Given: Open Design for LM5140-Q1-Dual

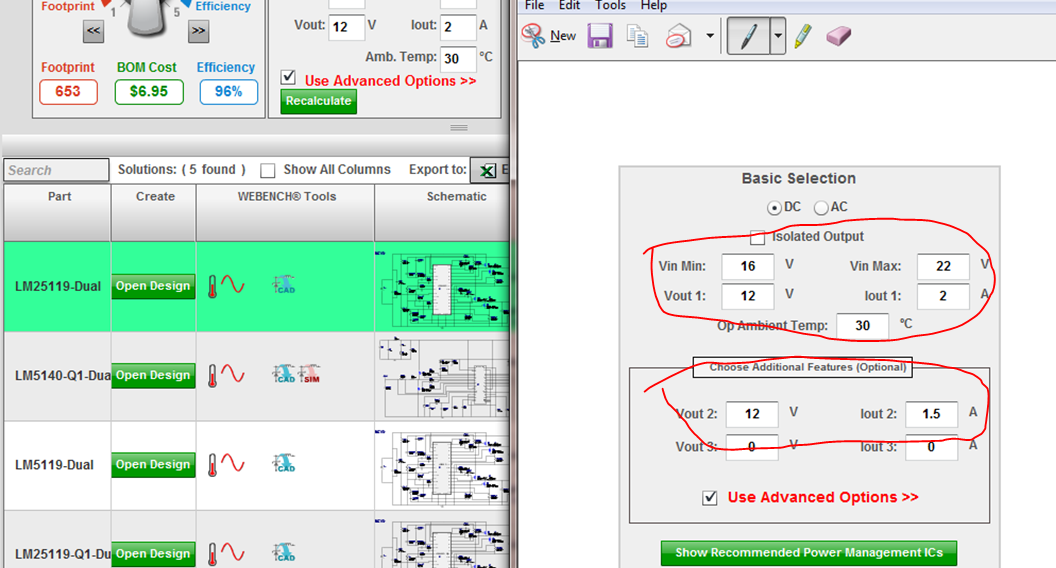Looking at the screenshot, I should 153,375.
